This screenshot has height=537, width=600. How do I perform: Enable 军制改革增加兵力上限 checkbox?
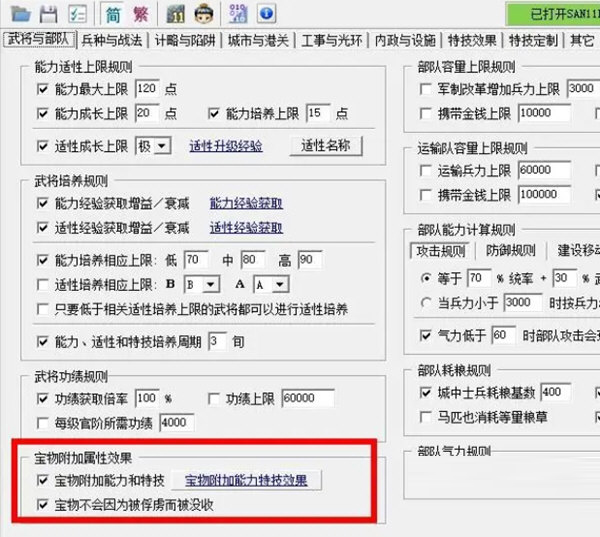pyautogui.click(x=426, y=89)
